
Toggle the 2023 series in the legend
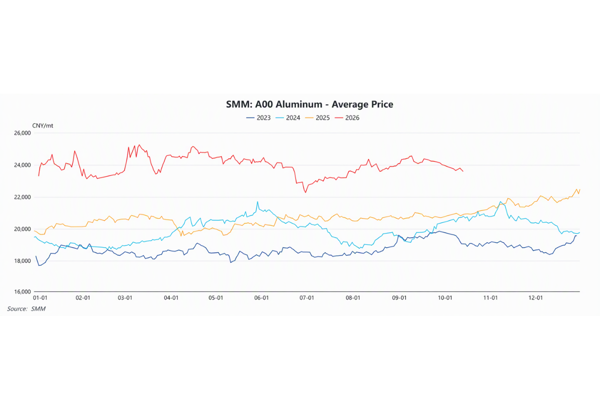click(x=258, y=118)
